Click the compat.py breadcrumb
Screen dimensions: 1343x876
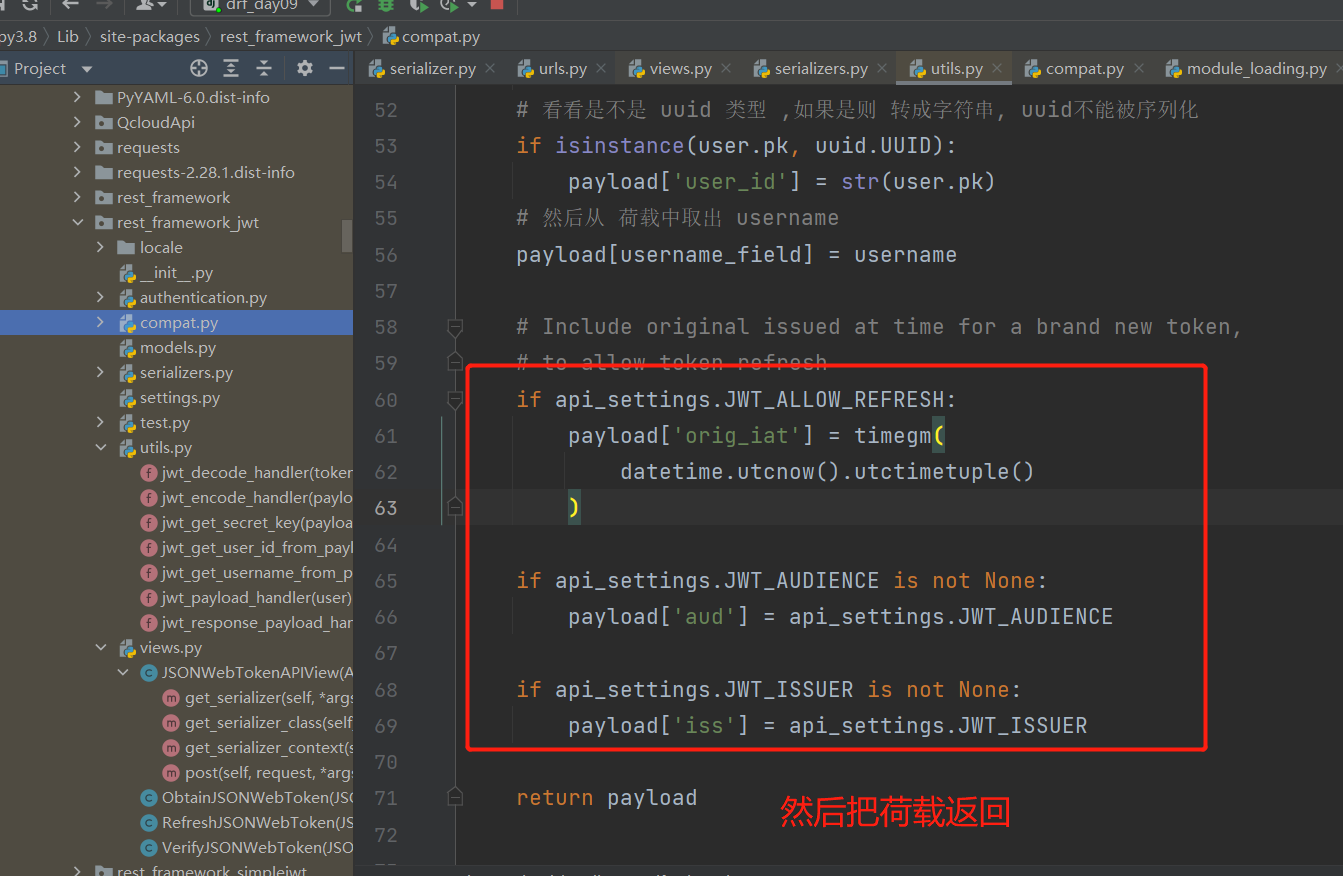click(431, 37)
